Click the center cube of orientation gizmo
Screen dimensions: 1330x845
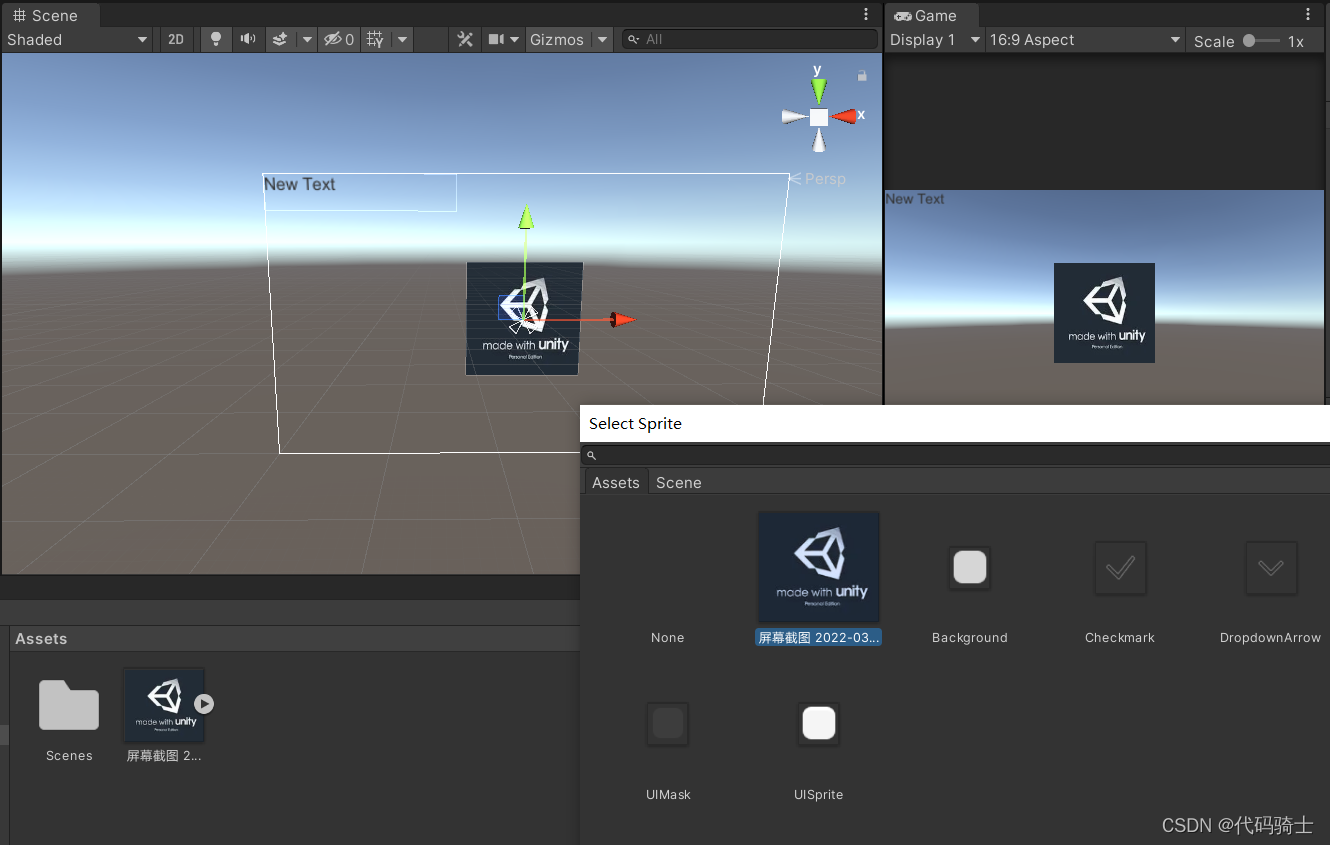819,117
